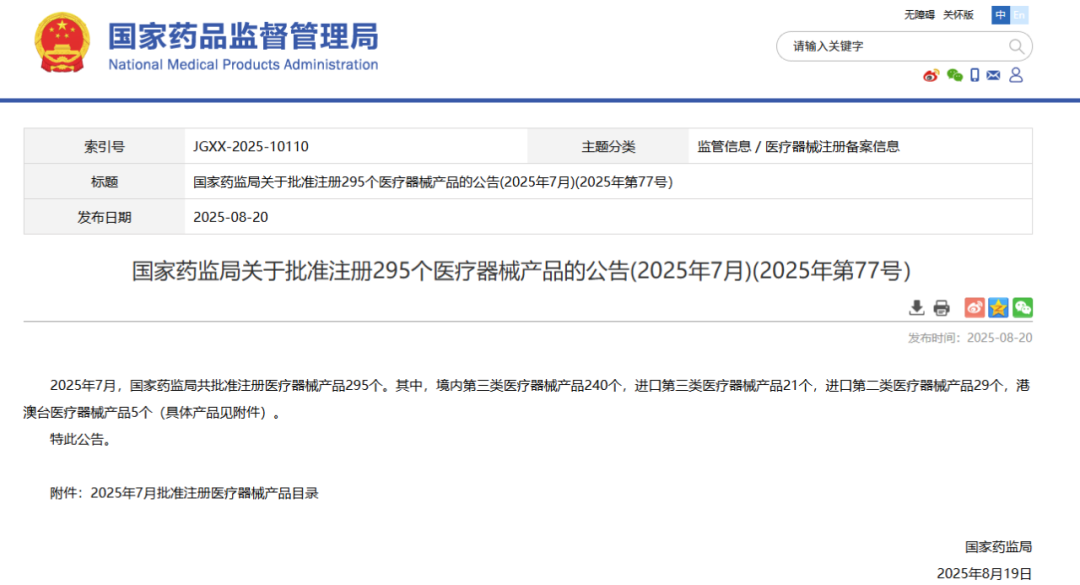
Task: Click National Medical Products Administration text
Action: tap(243, 65)
